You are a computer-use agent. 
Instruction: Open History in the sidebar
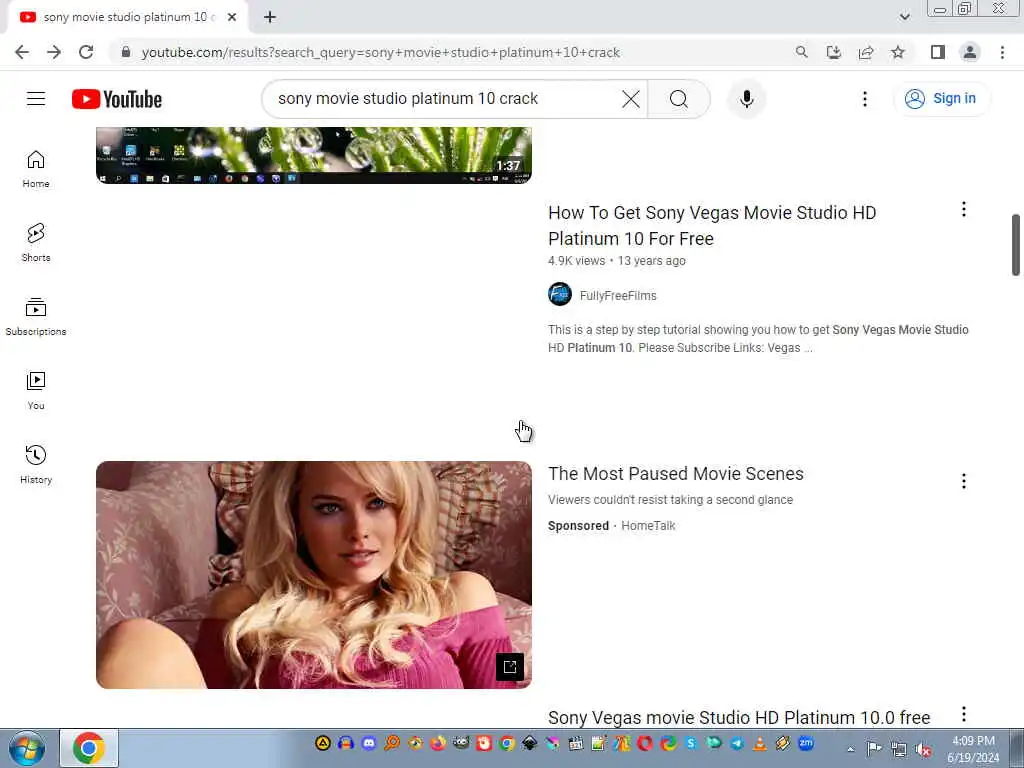tap(36, 464)
